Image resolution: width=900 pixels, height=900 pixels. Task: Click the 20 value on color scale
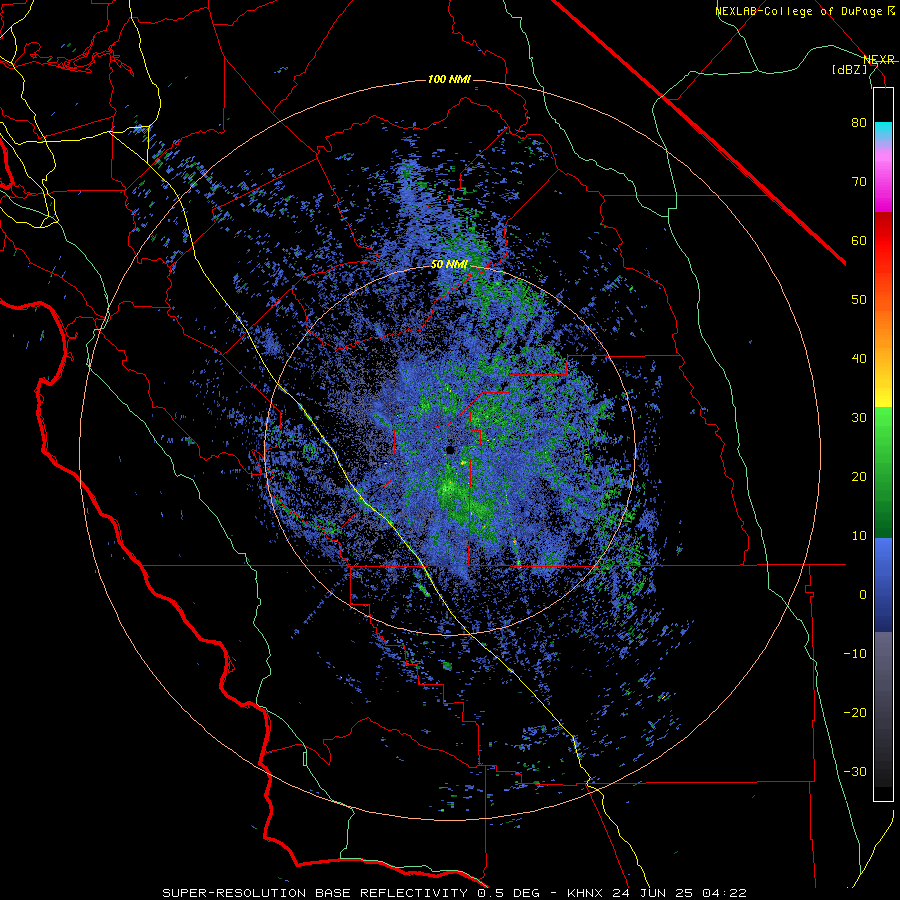(859, 477)
